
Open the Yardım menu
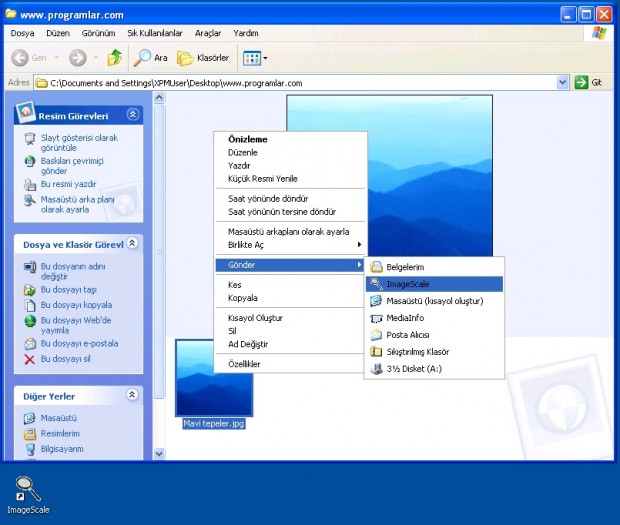246,33
